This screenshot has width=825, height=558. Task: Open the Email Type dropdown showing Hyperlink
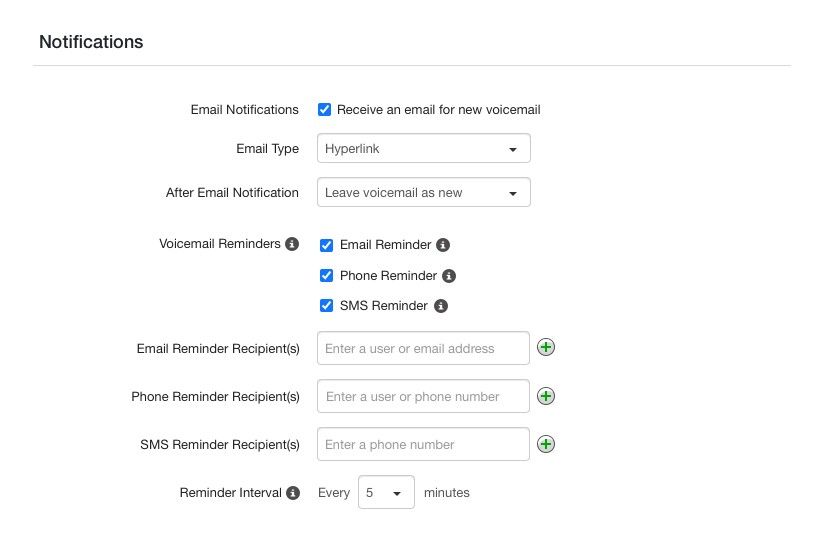point(424,148)
